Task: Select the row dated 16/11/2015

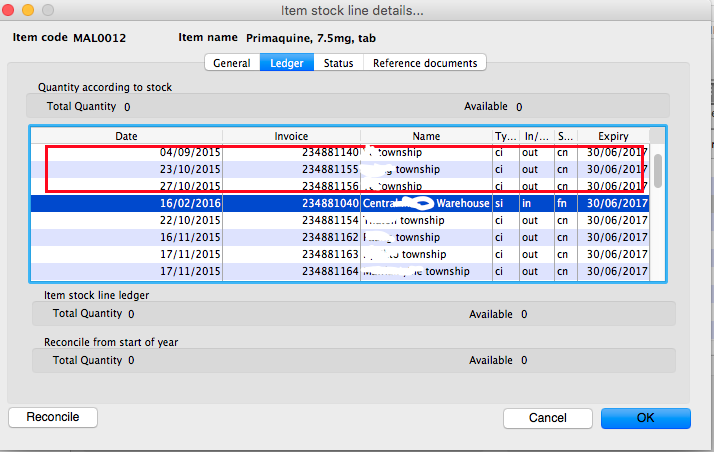Action: click(190, 237)
